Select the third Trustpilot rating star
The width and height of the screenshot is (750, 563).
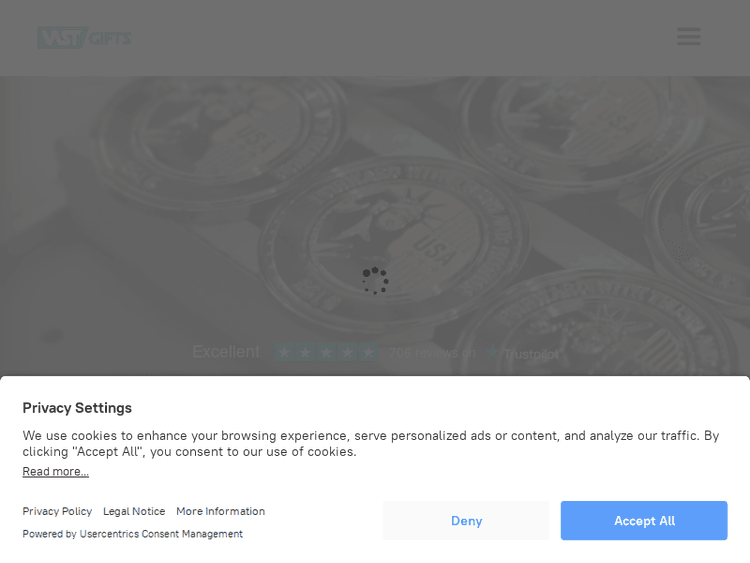click(x=326, y=353)
